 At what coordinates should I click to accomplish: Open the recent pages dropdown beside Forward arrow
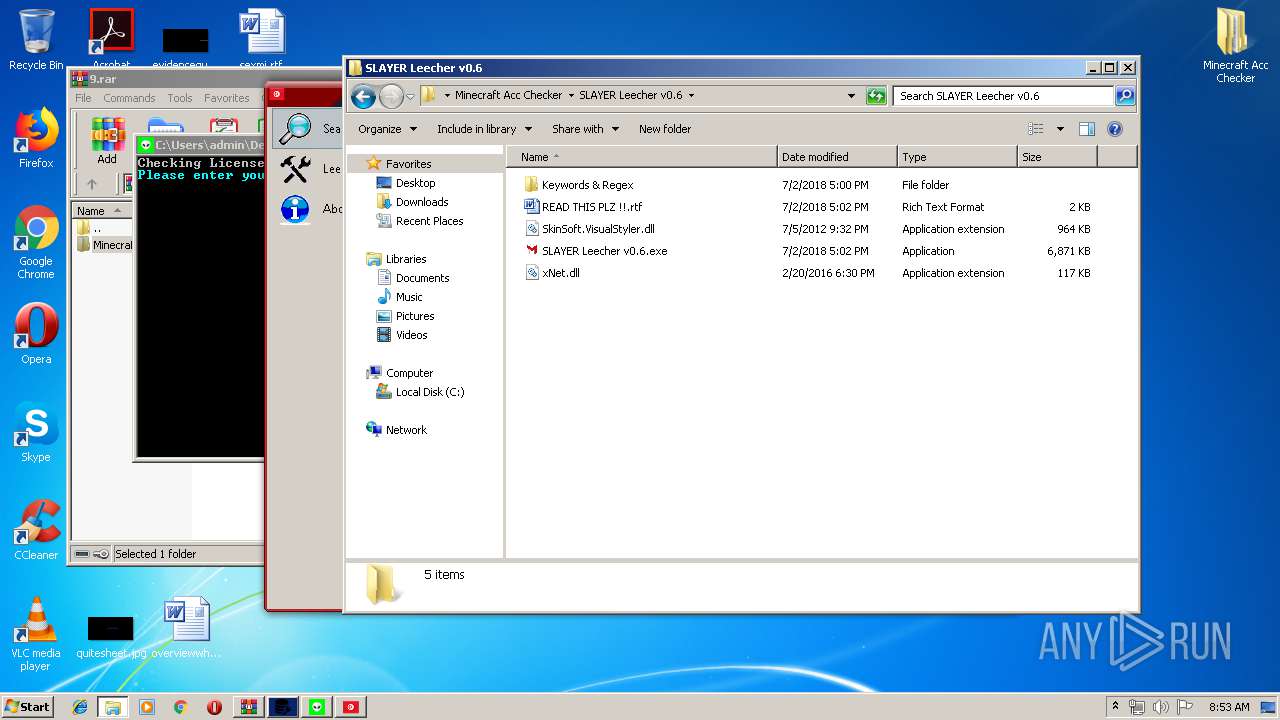[x=410, y=97]
